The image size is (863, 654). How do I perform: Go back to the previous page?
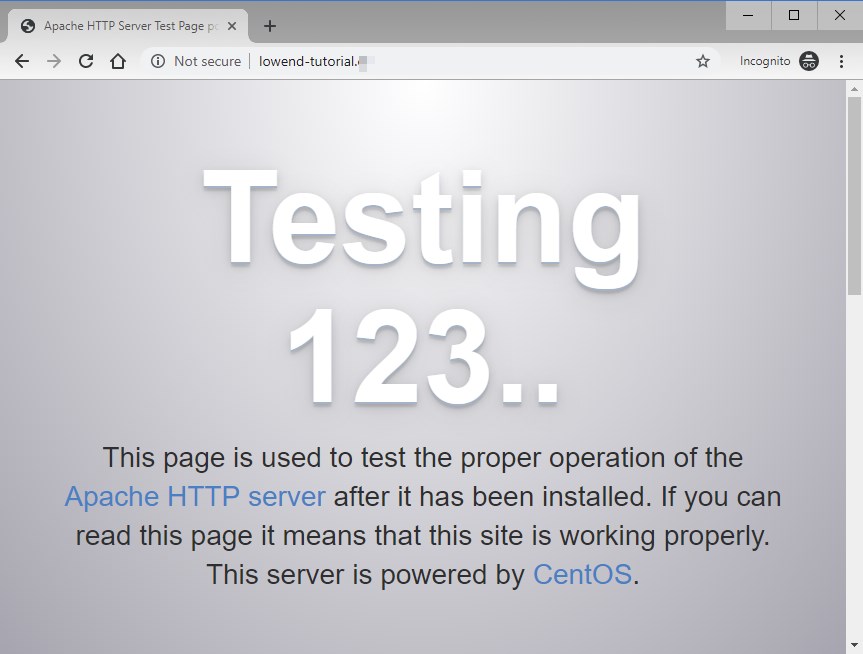pos(22,61)
